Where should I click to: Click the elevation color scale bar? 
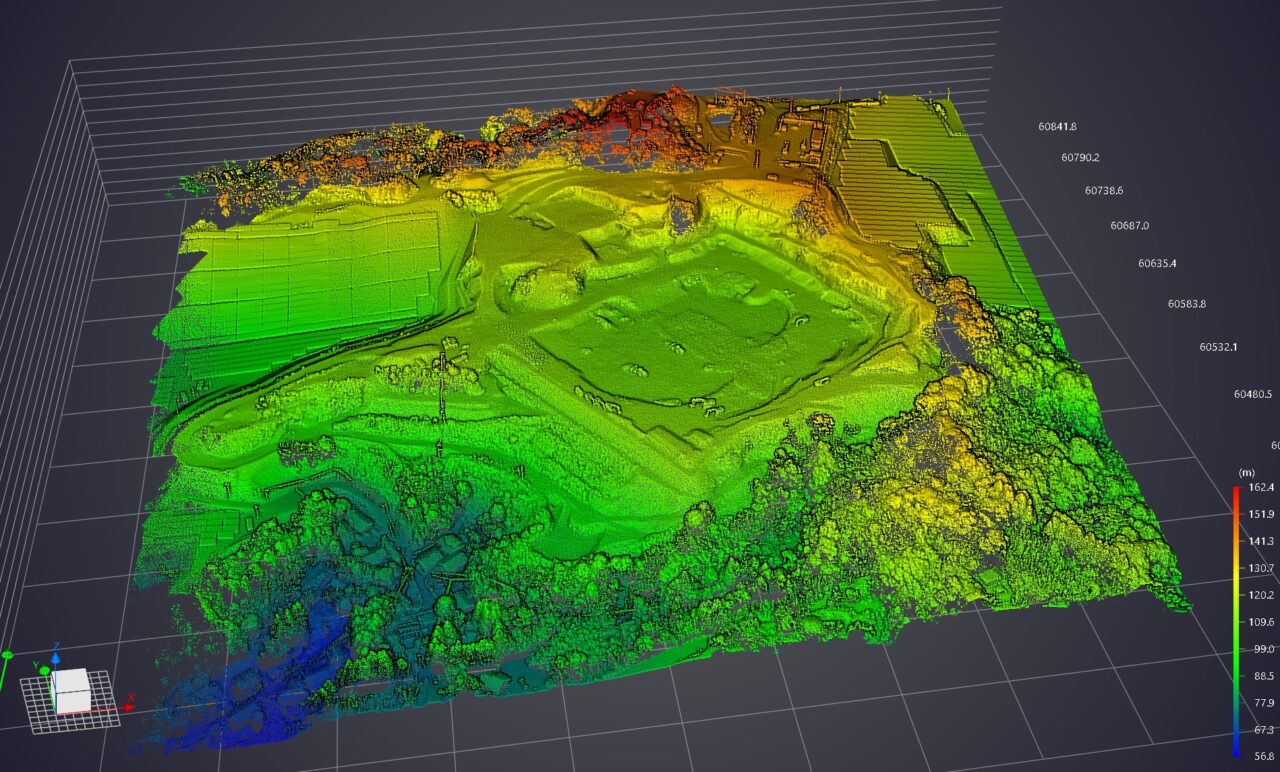click(x=1238, y=622)
